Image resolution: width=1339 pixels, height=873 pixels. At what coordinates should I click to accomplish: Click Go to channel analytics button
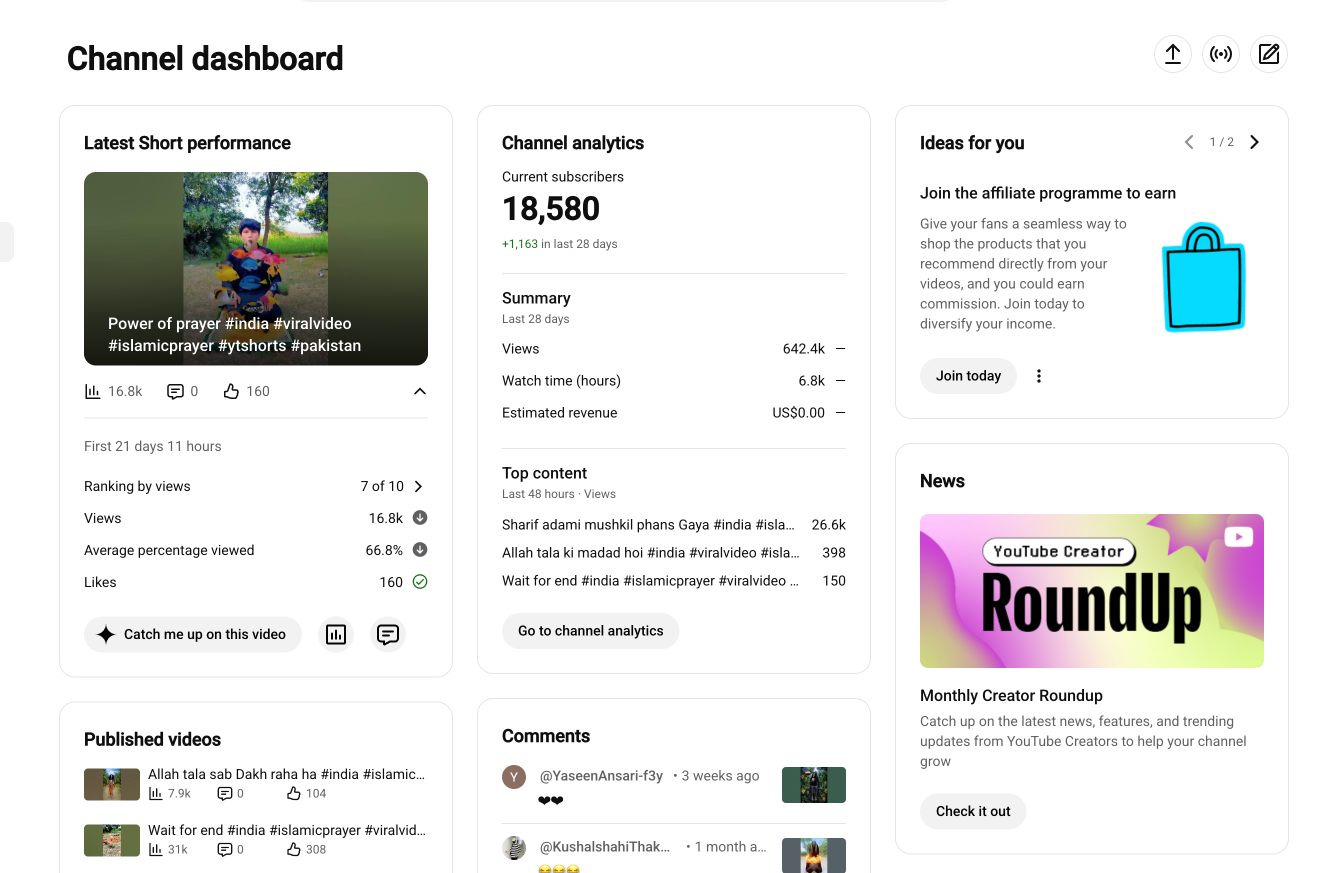(x=590, y=631)
